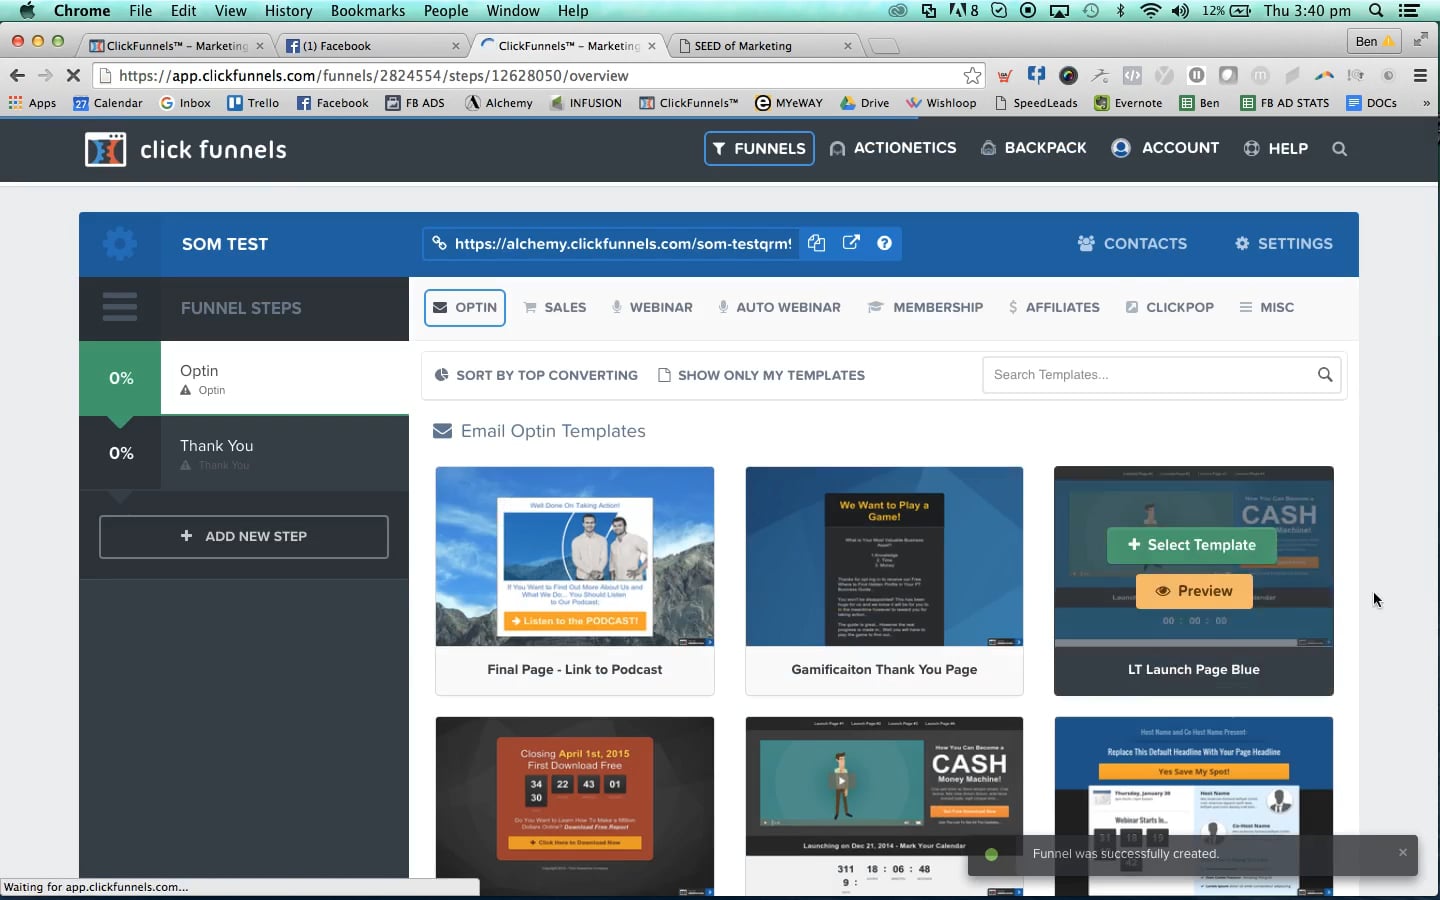Switch to the WEBINAR template tab

[x=652, y=307]
